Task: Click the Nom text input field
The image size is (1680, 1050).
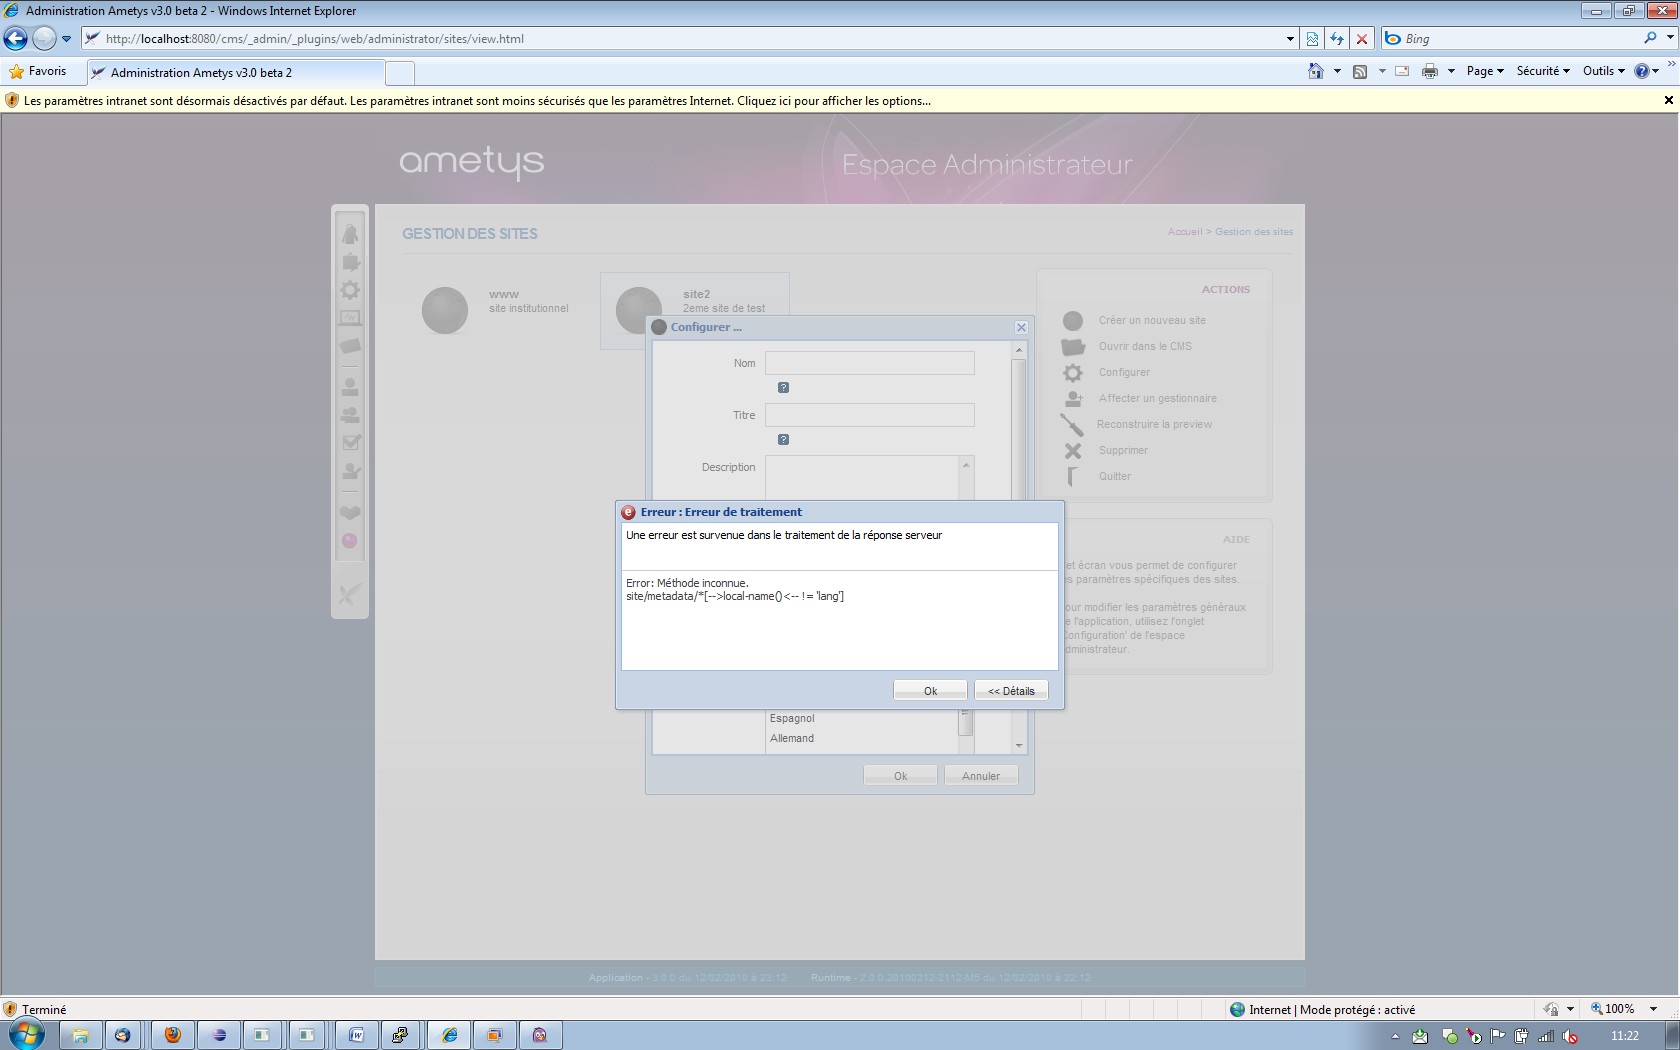Action: (869, 363)
